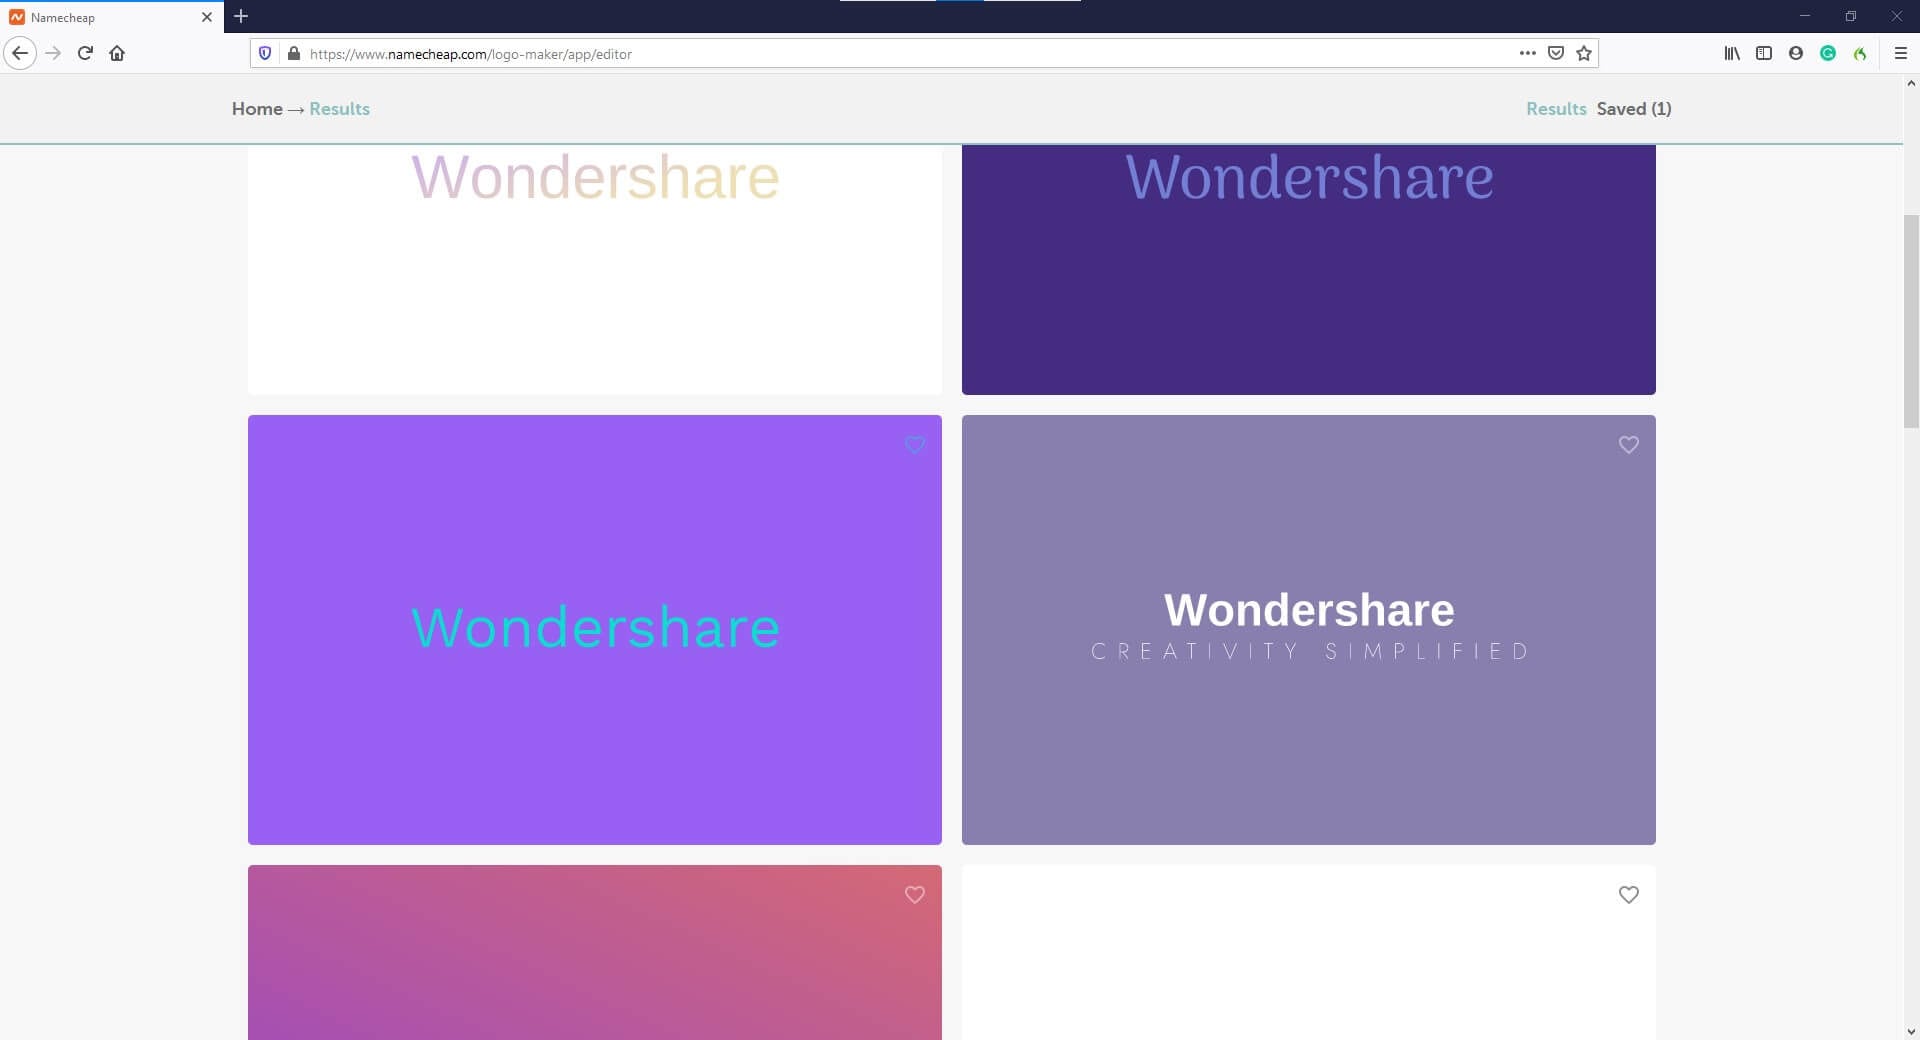Favorite the pink gradient logo card

coord(914,895)
